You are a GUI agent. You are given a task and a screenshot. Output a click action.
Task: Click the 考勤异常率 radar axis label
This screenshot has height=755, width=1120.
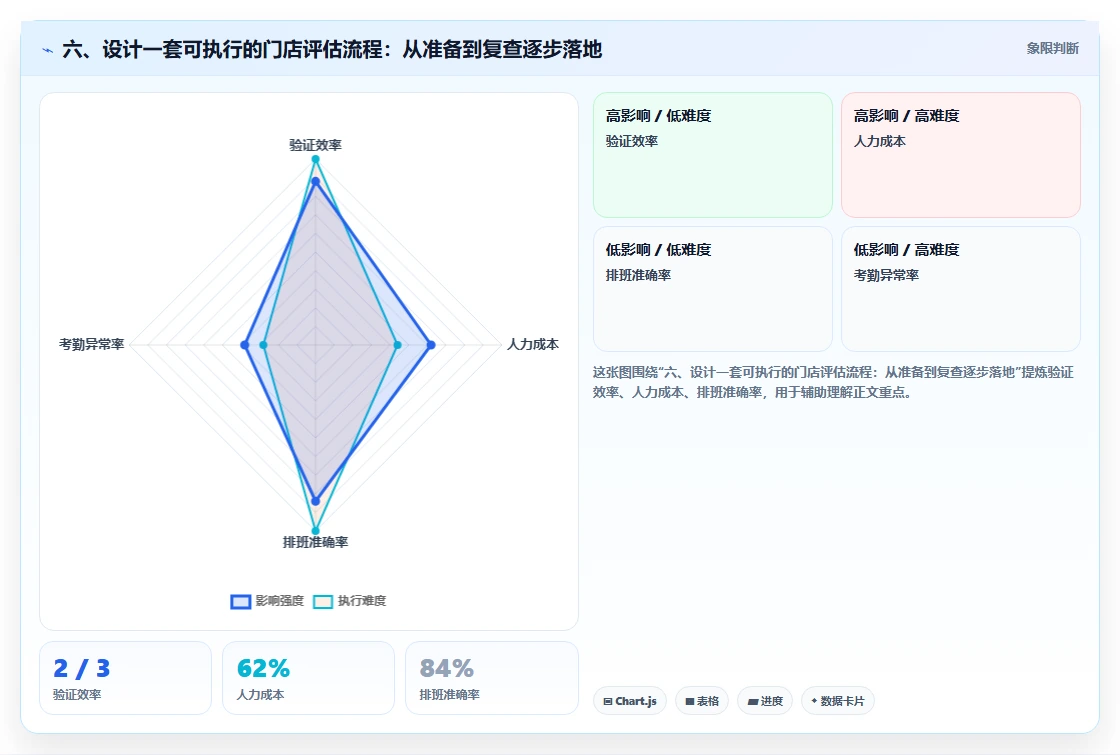(91, 344)
